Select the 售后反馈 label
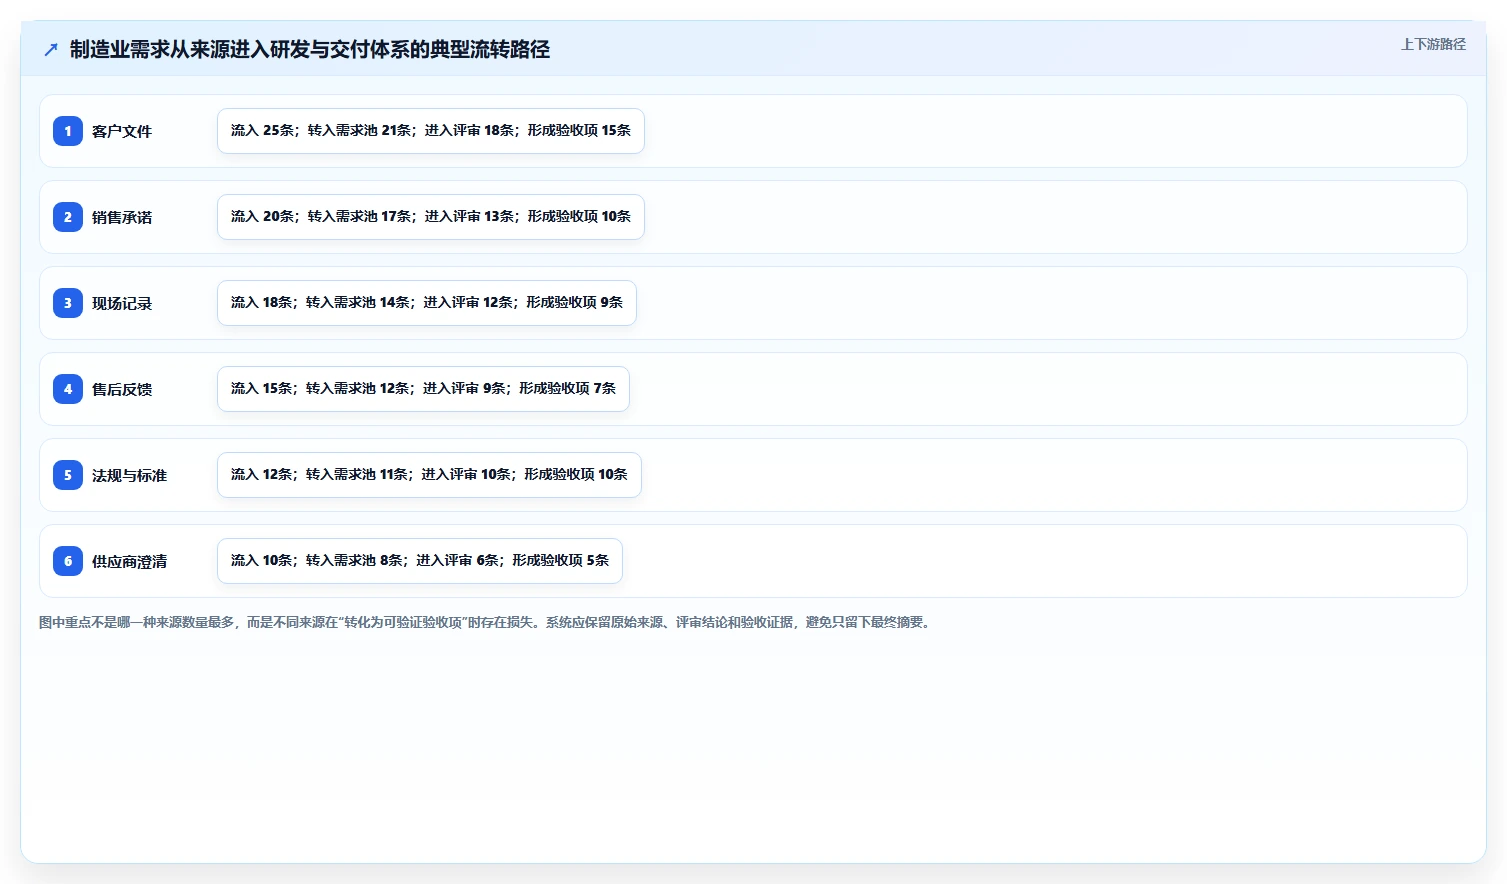The width and height of the screenshot is (1507, 884). pyautogui.click(x=122, y=389)
